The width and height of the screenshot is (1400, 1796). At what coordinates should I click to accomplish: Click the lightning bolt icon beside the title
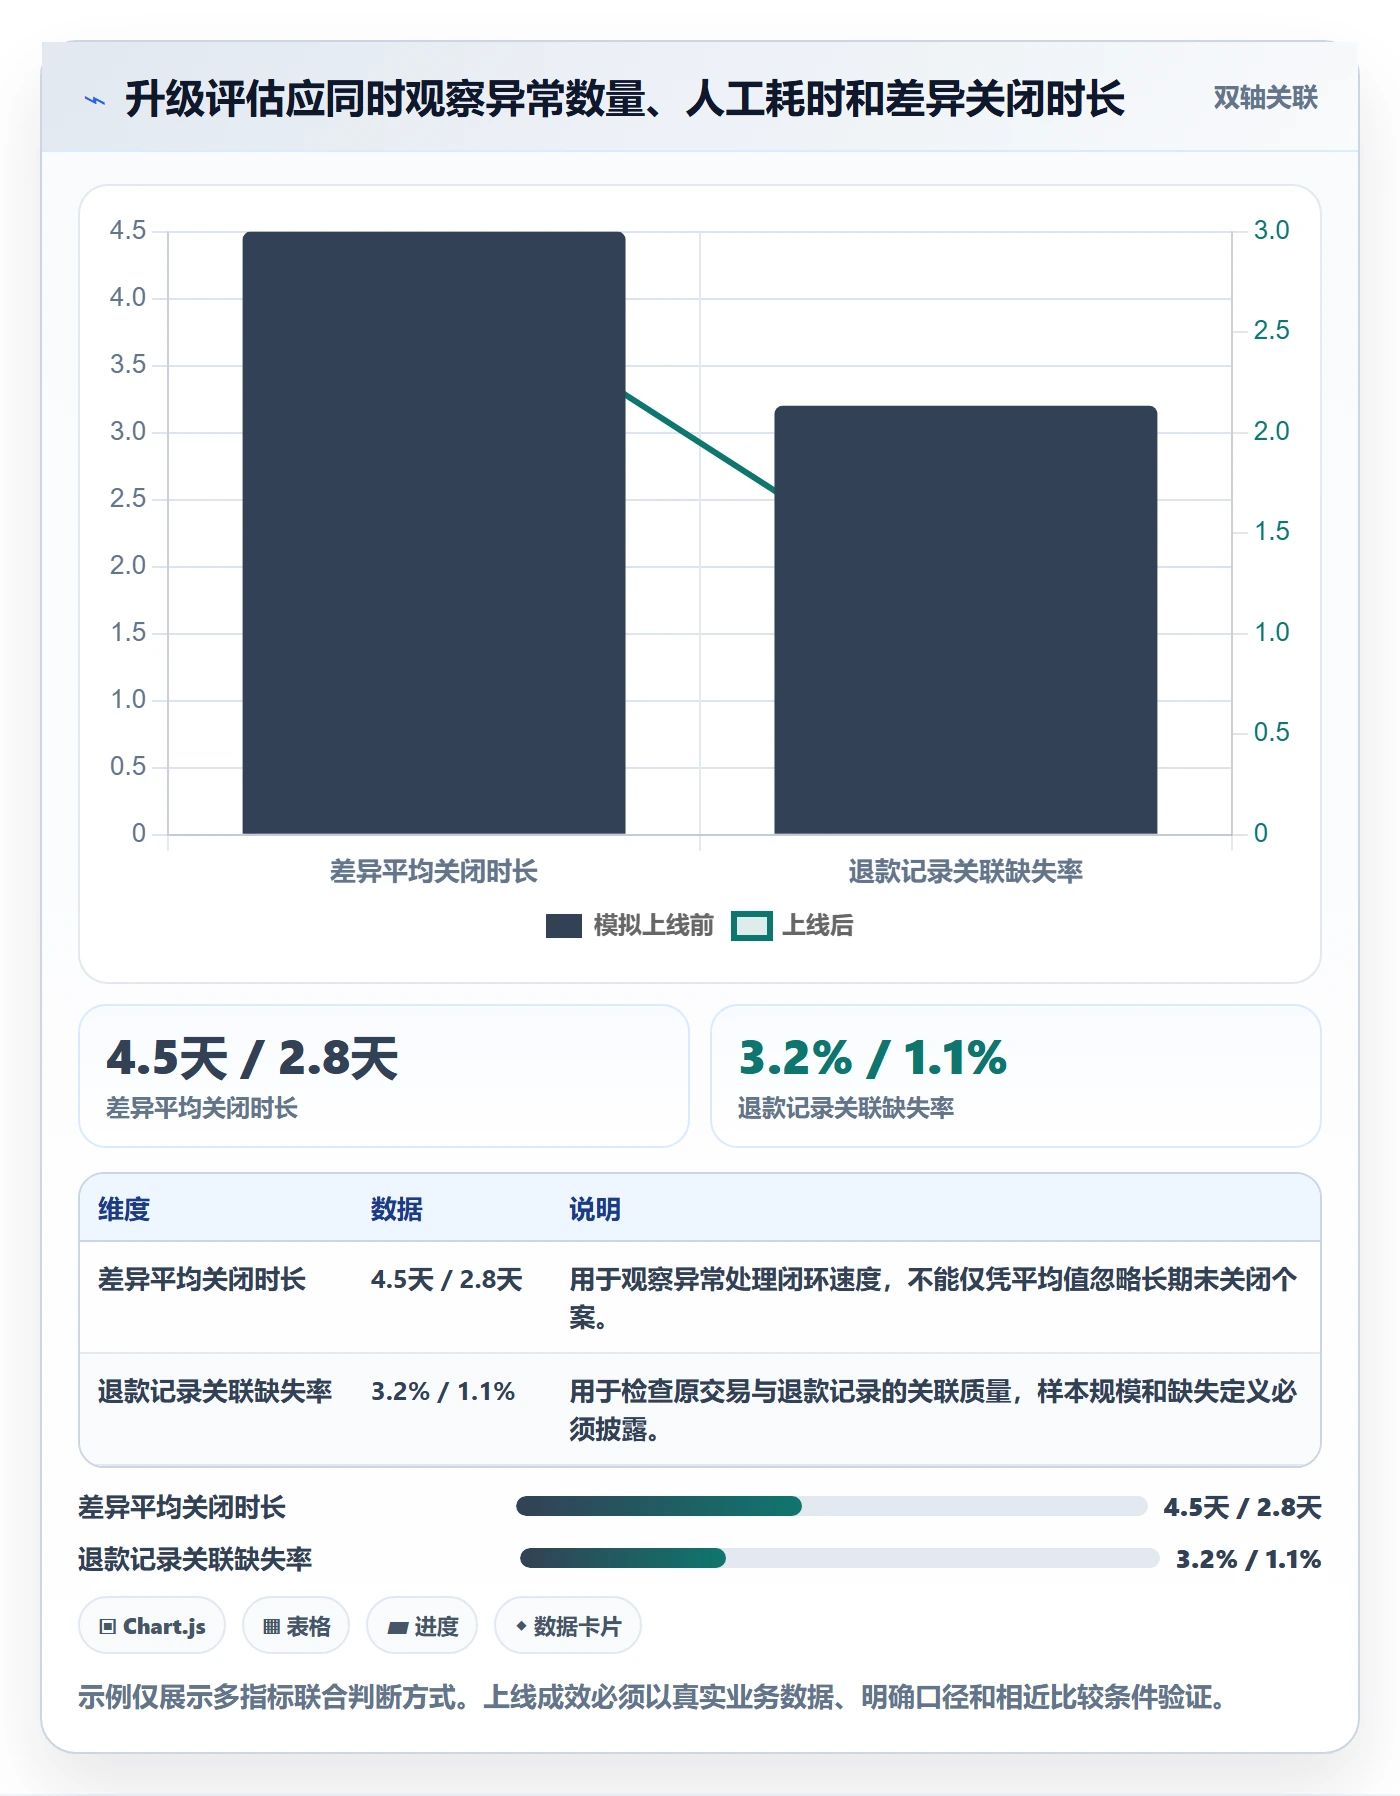(x=95, y=100)
